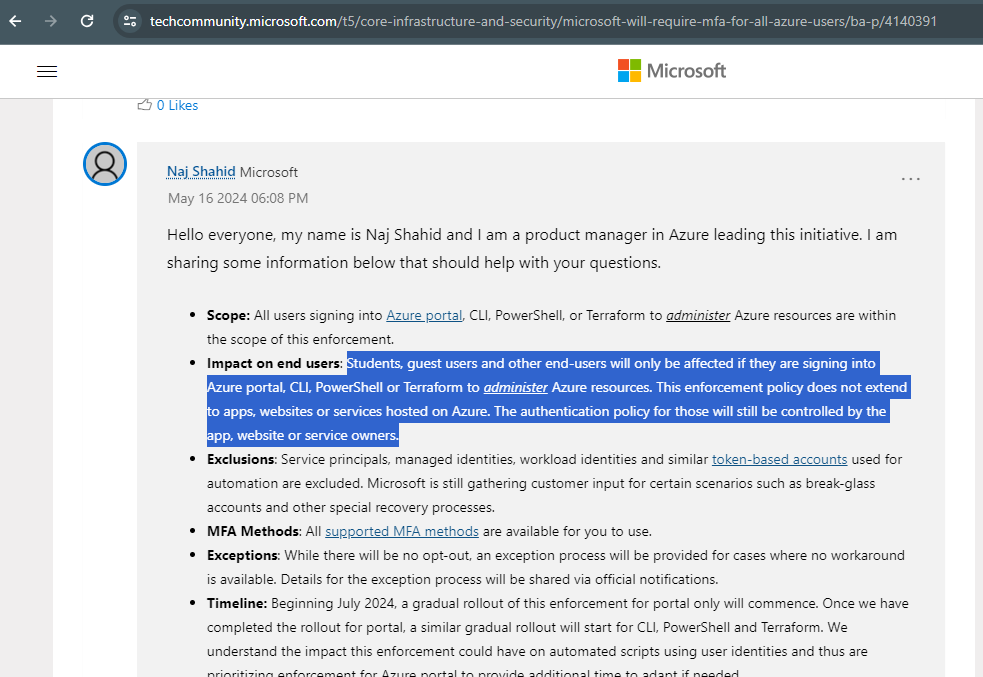This screenshot has height=677, width=983.
Task: Click the browser forward arrow
Action: [x=51, y=20]
